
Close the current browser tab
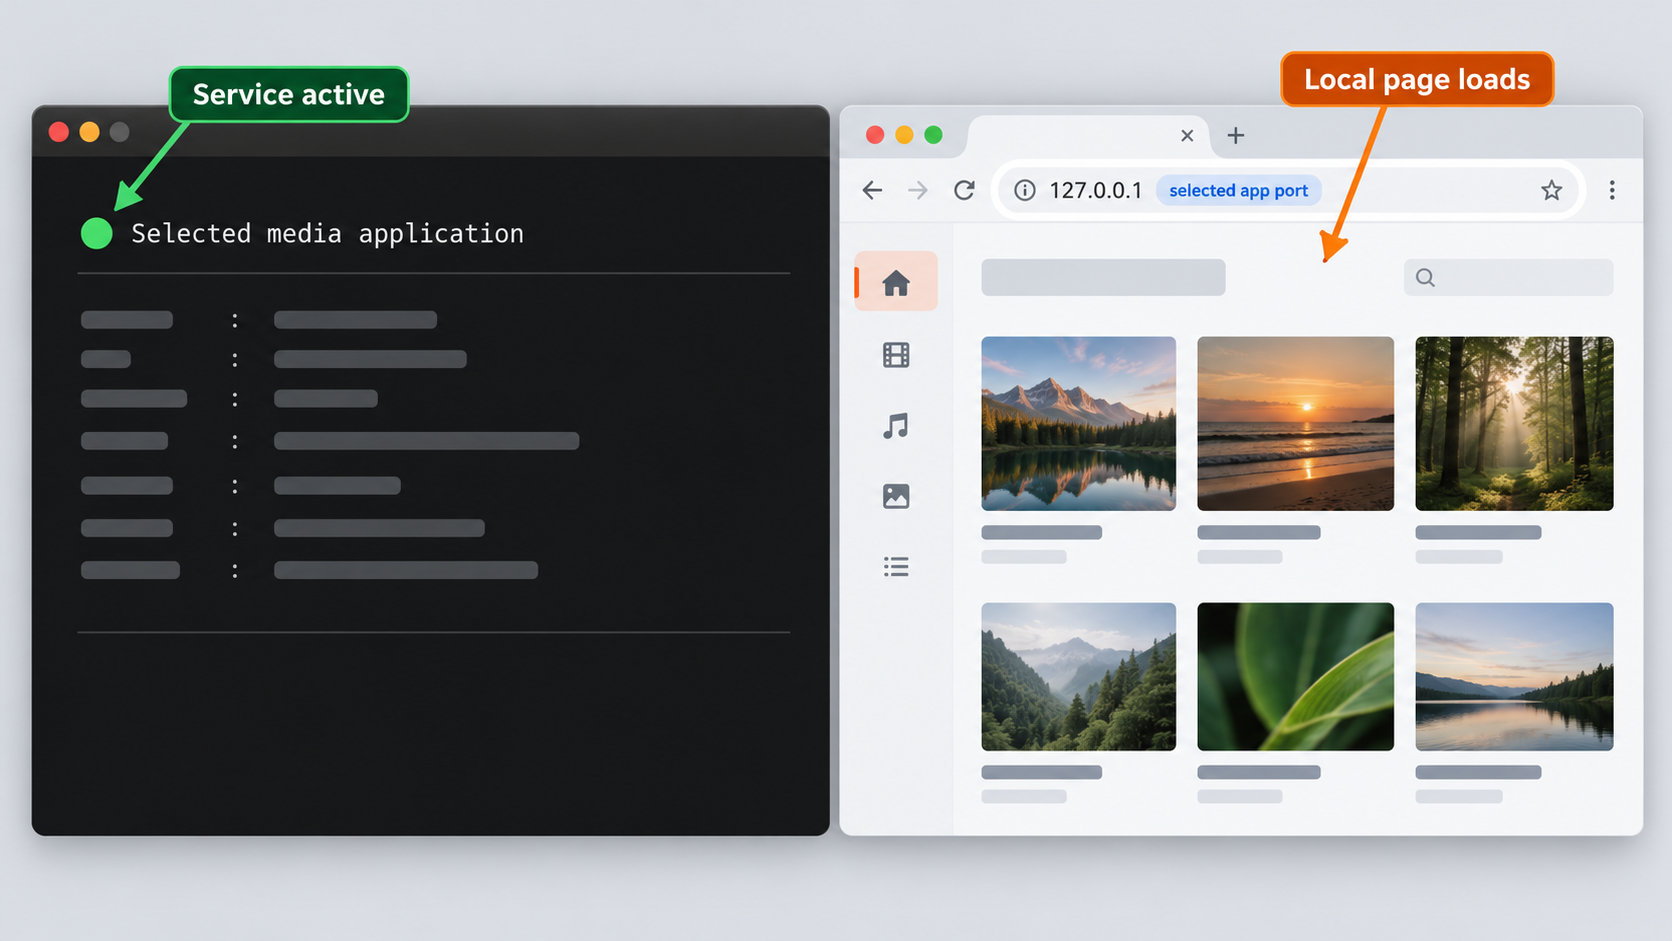1187,135
